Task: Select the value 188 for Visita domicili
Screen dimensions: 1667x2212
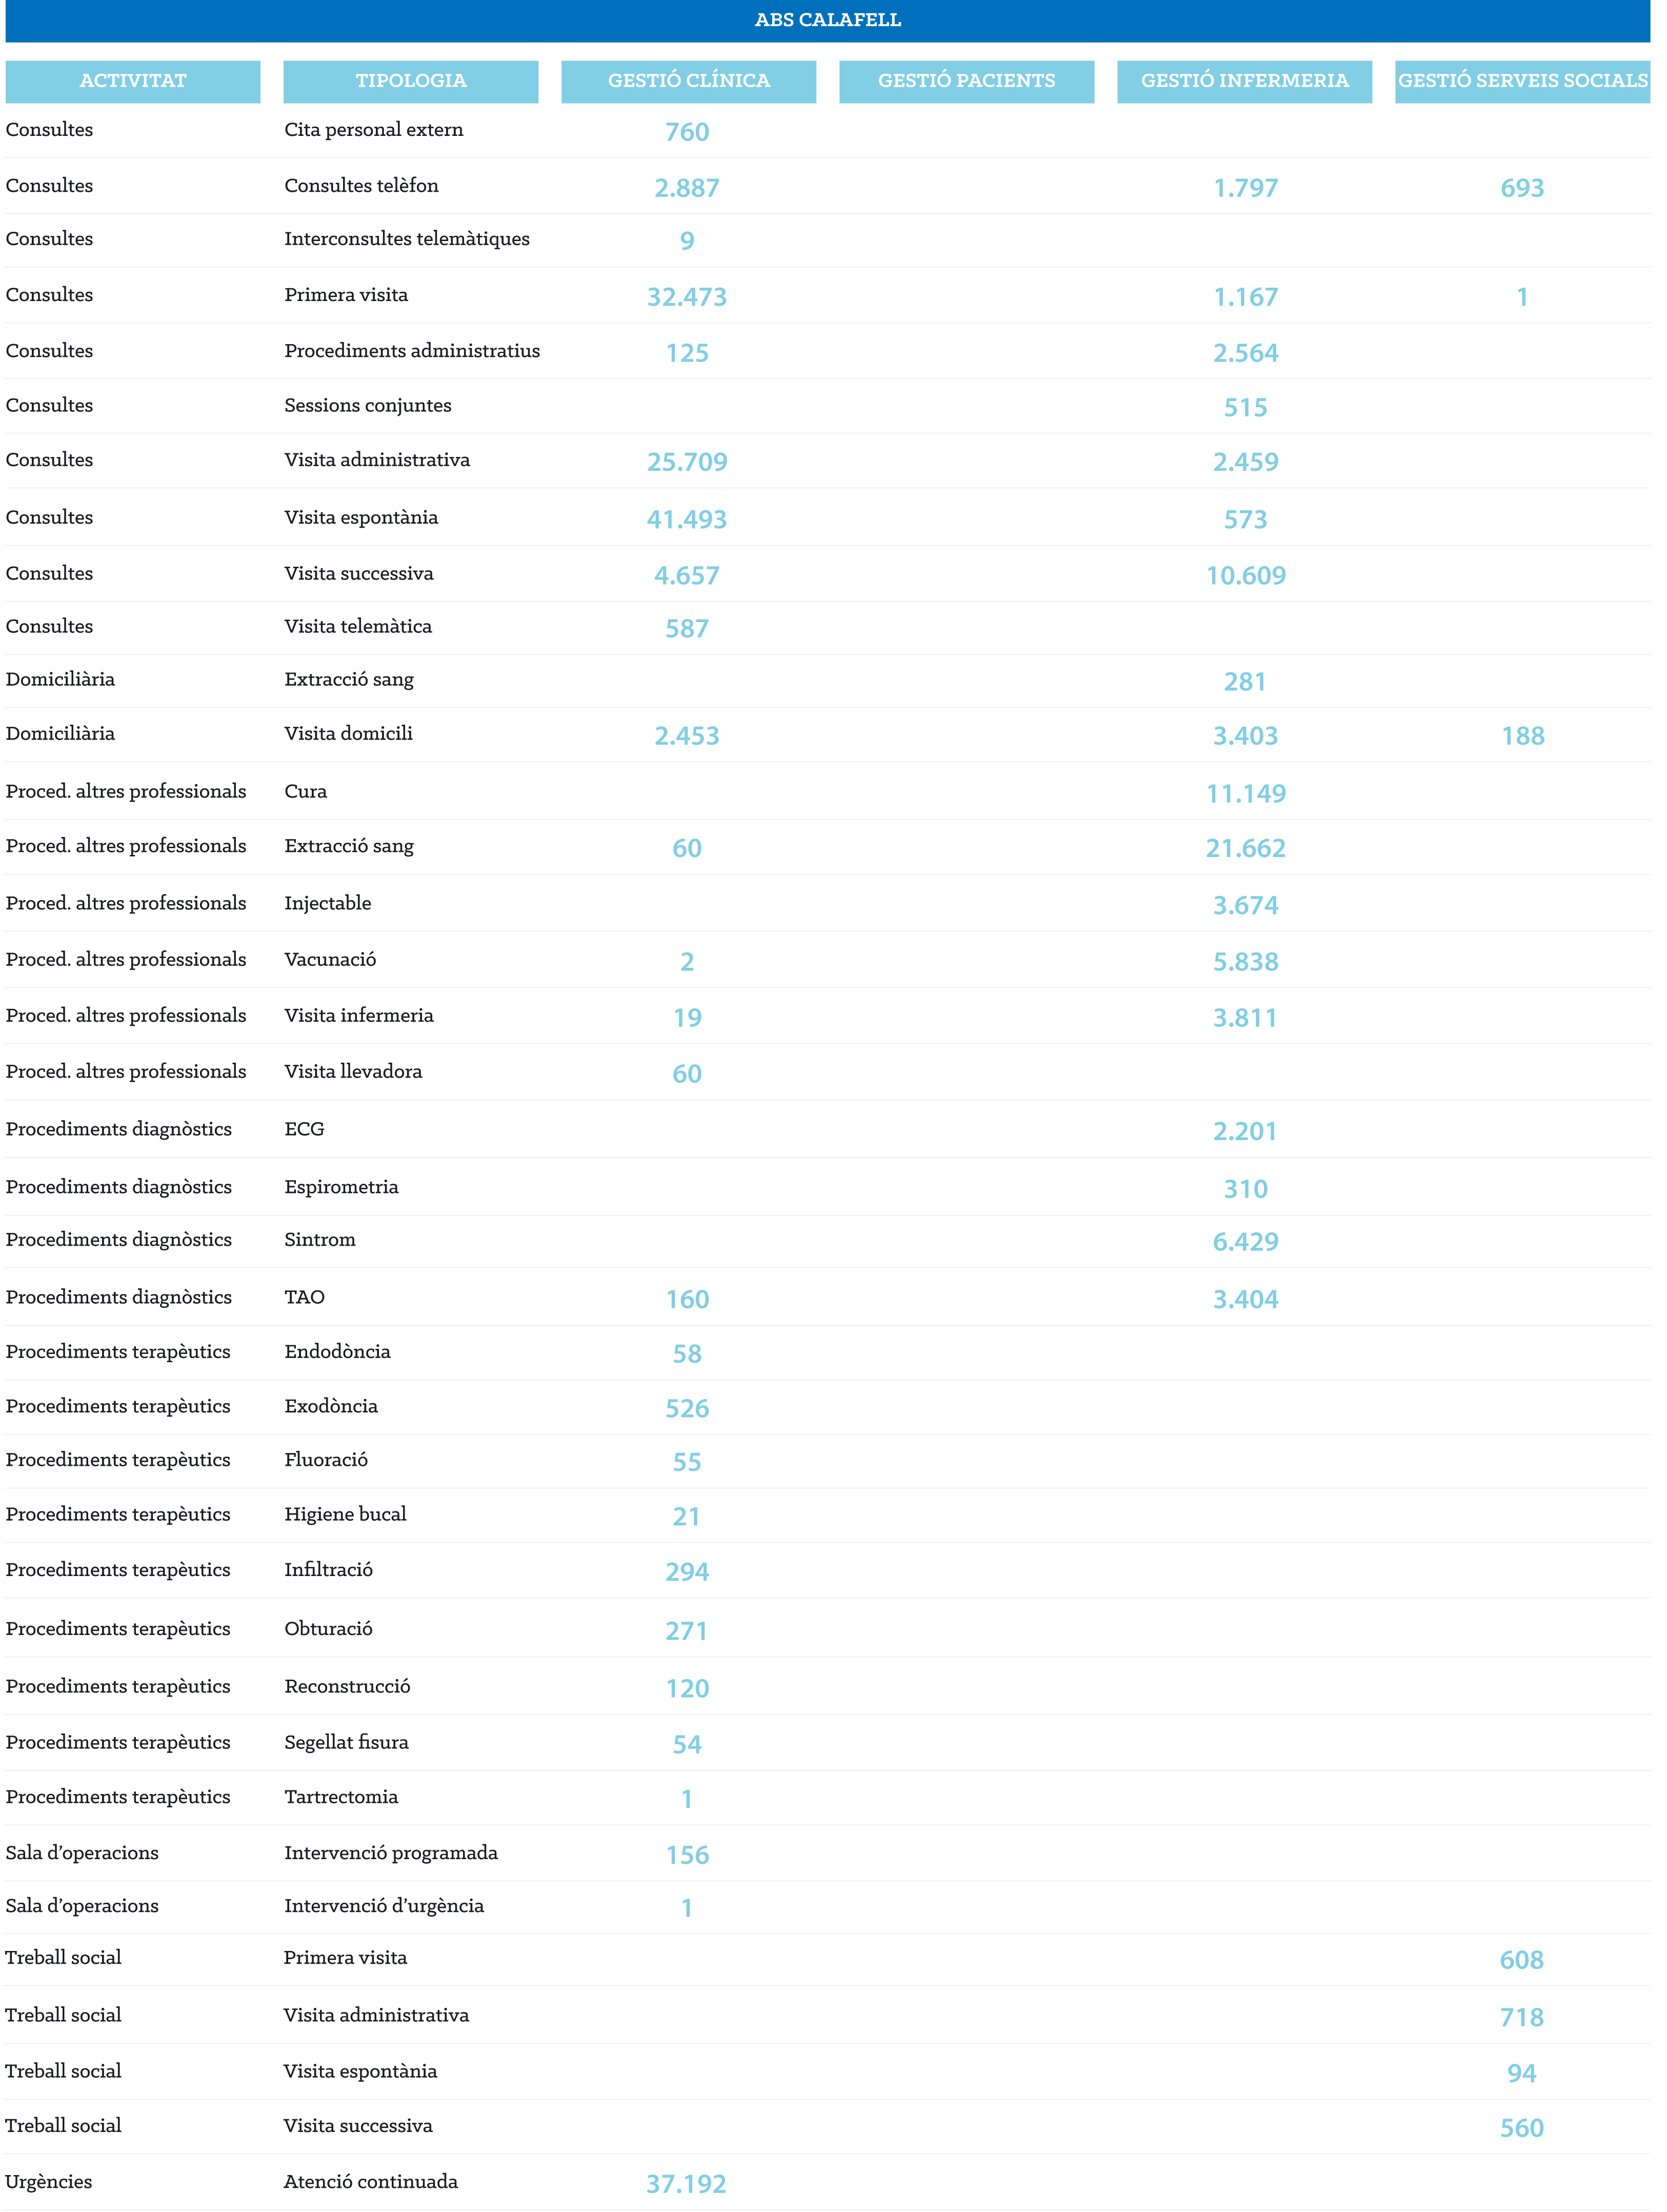Action: (1523, 736)
